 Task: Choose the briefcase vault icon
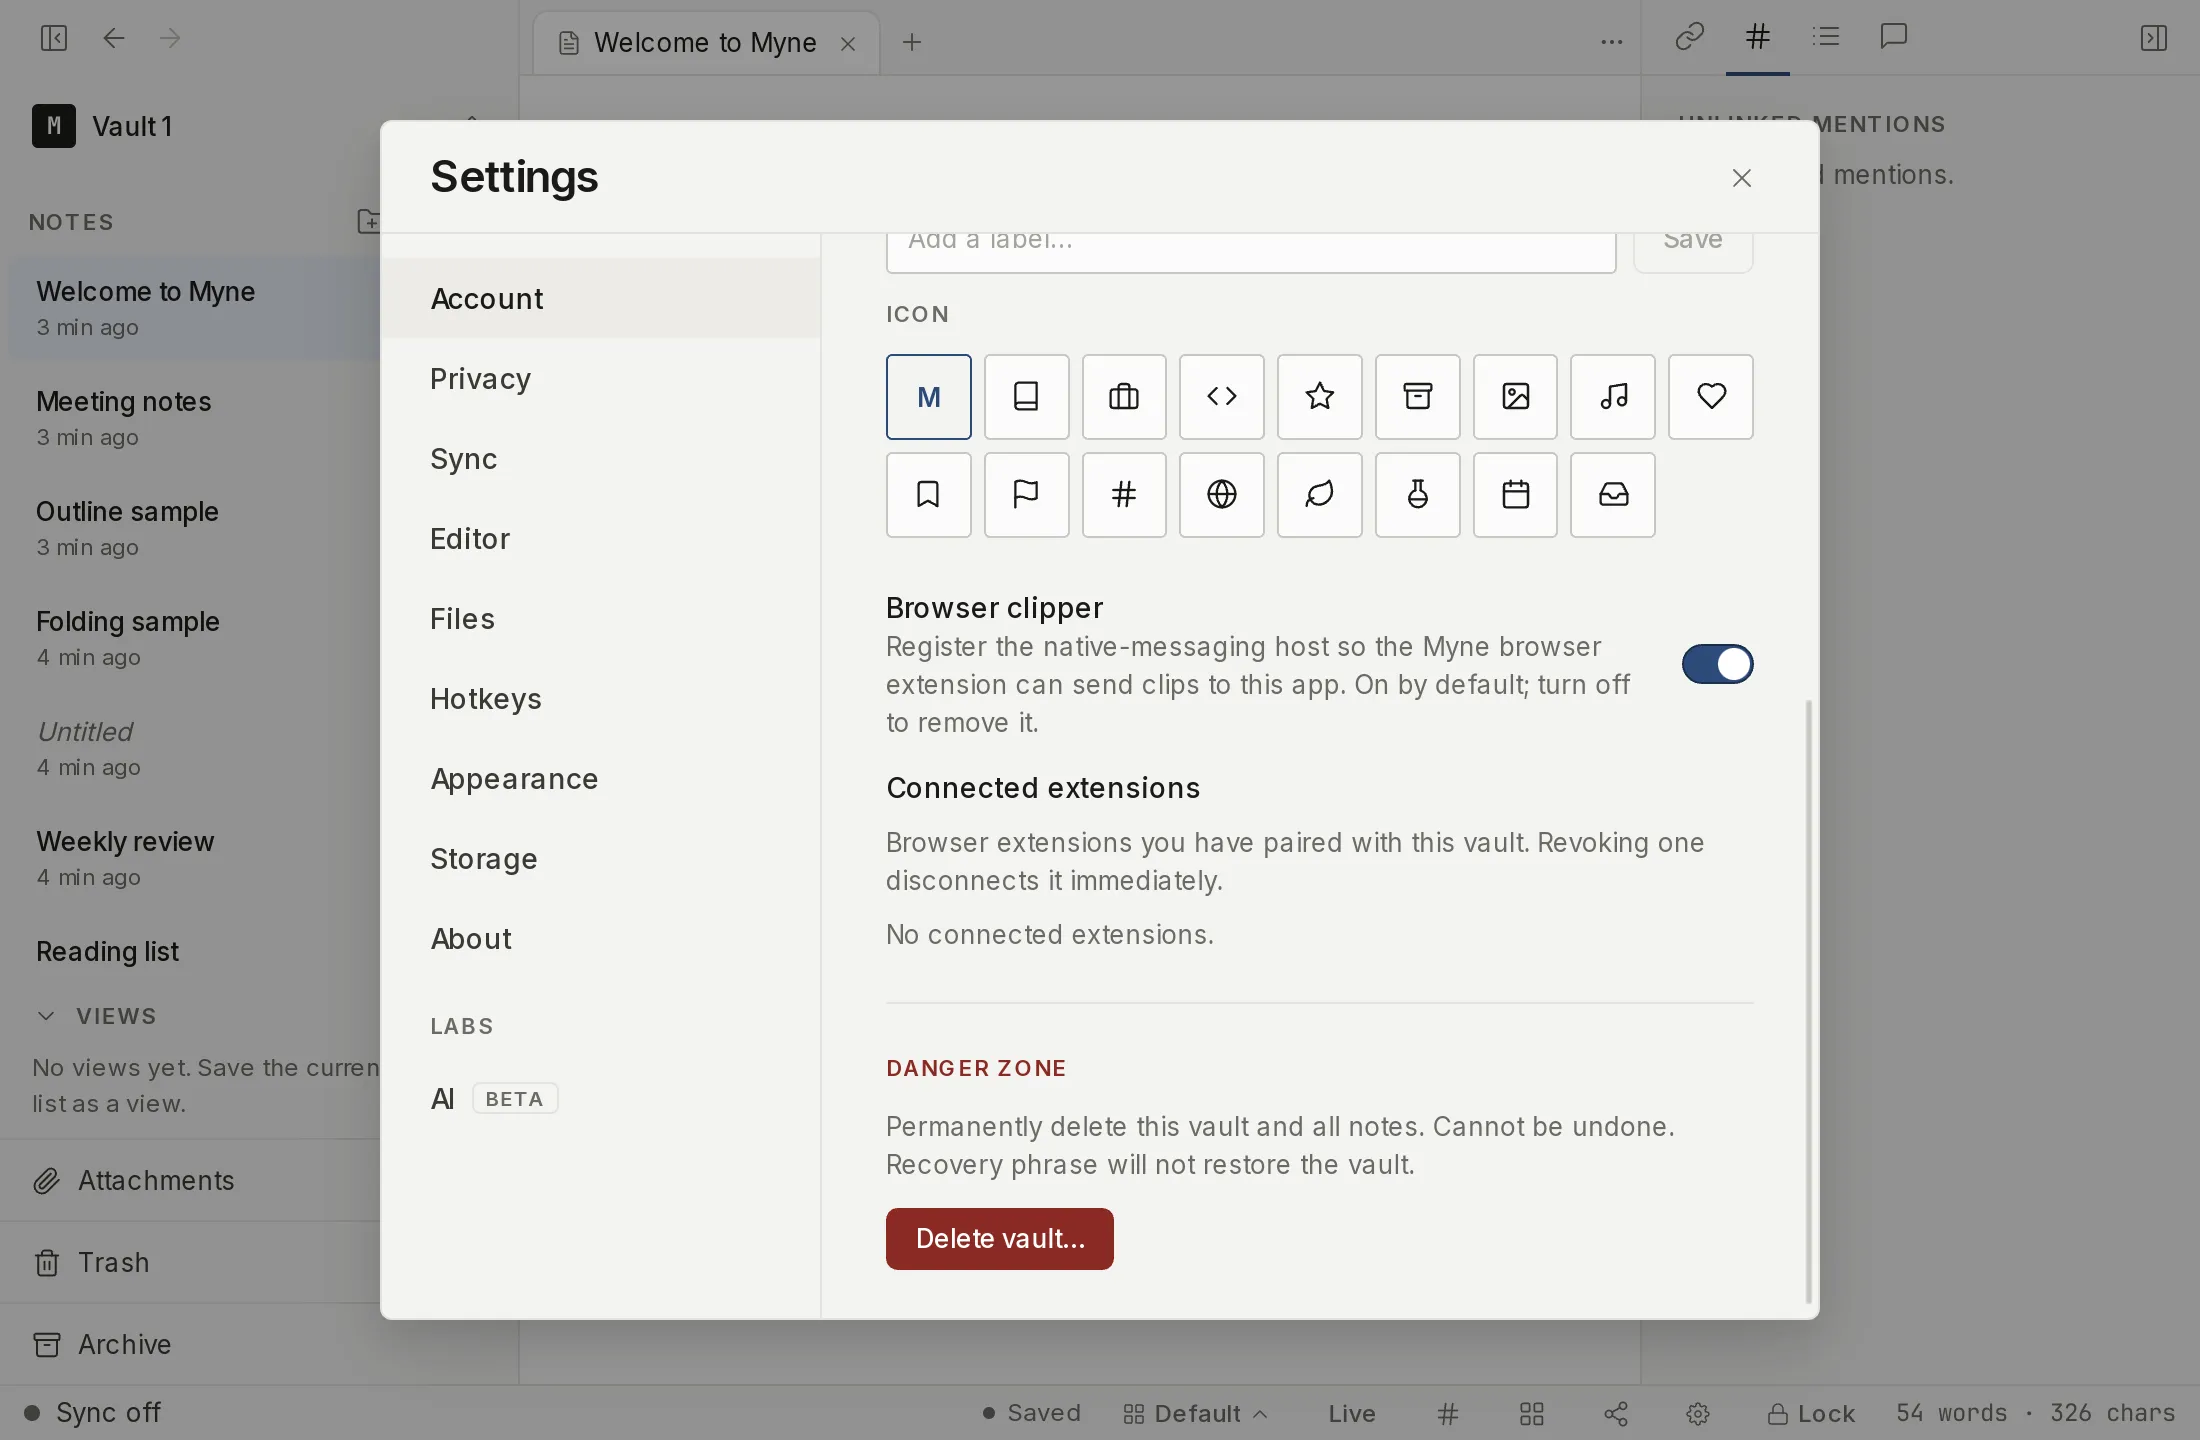click(1124, 397)
